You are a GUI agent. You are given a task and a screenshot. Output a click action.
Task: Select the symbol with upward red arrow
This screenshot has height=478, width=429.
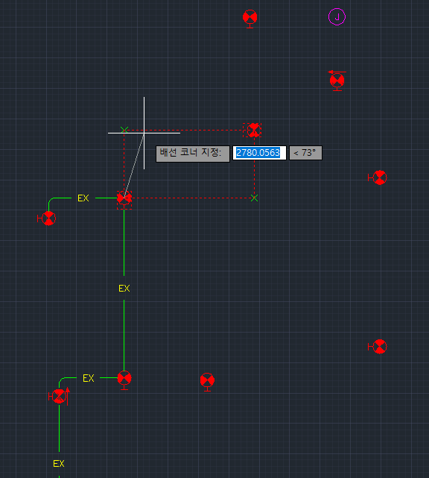tap(60, 396)
